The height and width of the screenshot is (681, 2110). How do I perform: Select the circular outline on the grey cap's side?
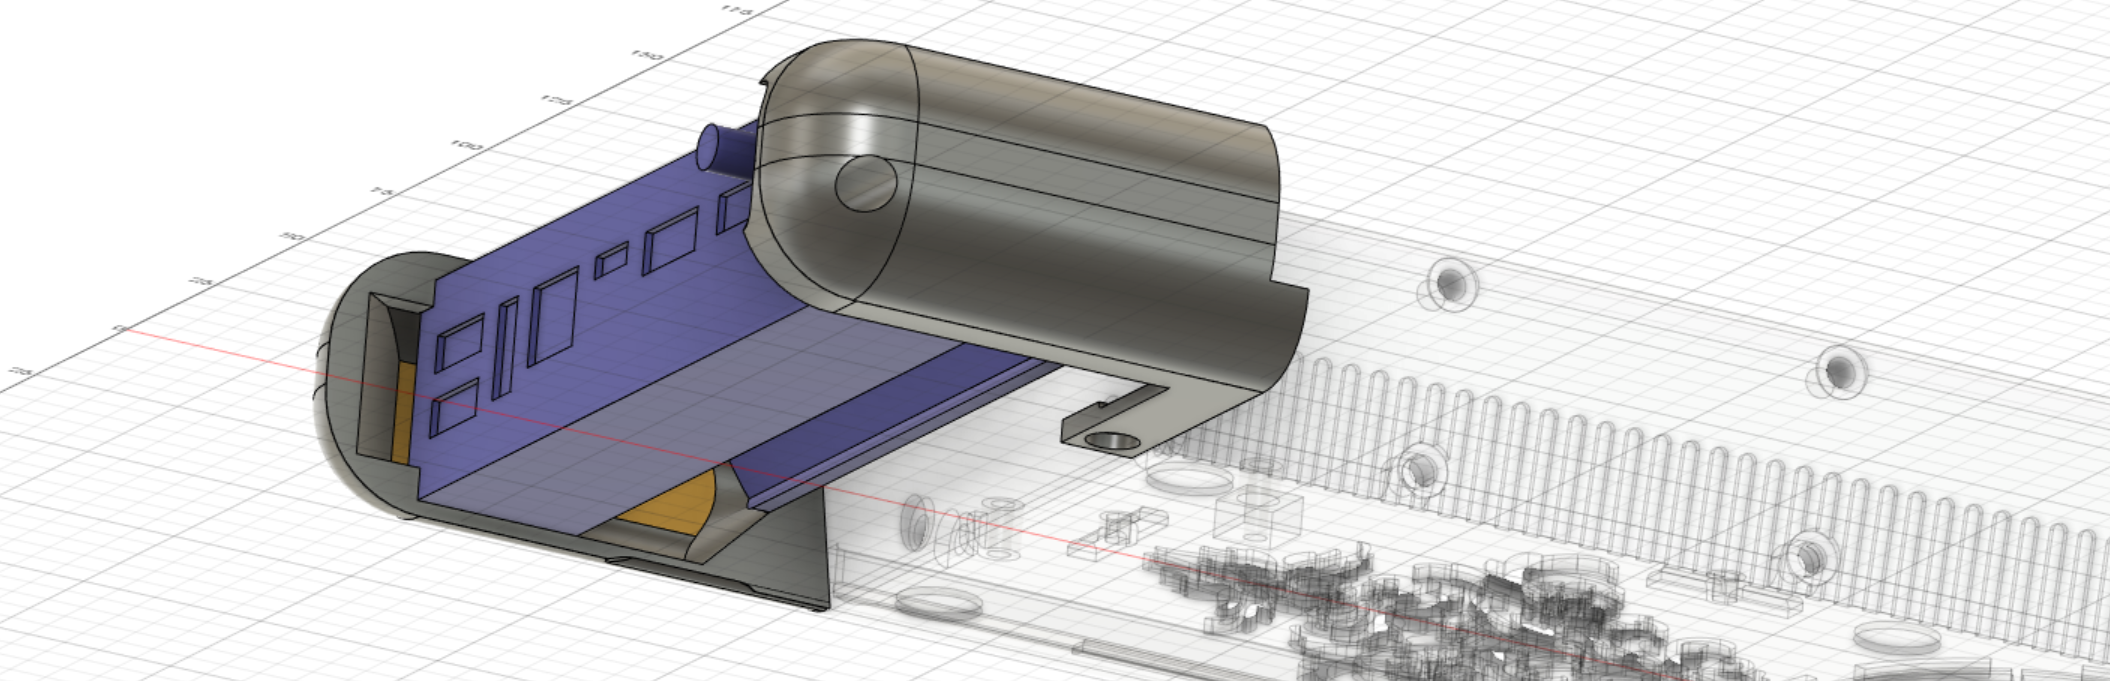click(866, 184)
